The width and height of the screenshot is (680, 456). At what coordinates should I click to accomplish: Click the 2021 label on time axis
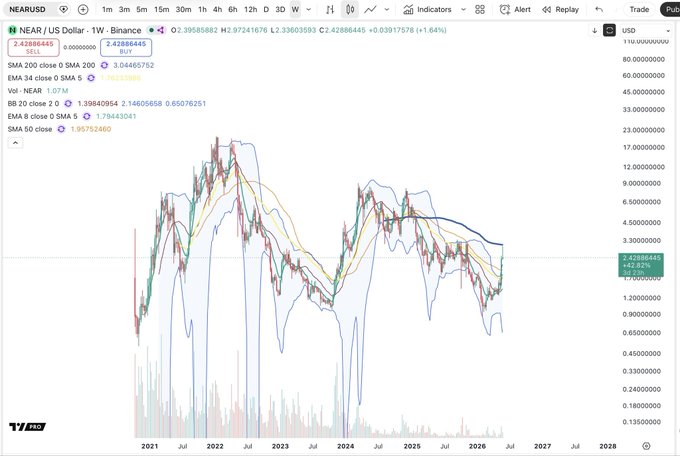(x=150, y=446)
